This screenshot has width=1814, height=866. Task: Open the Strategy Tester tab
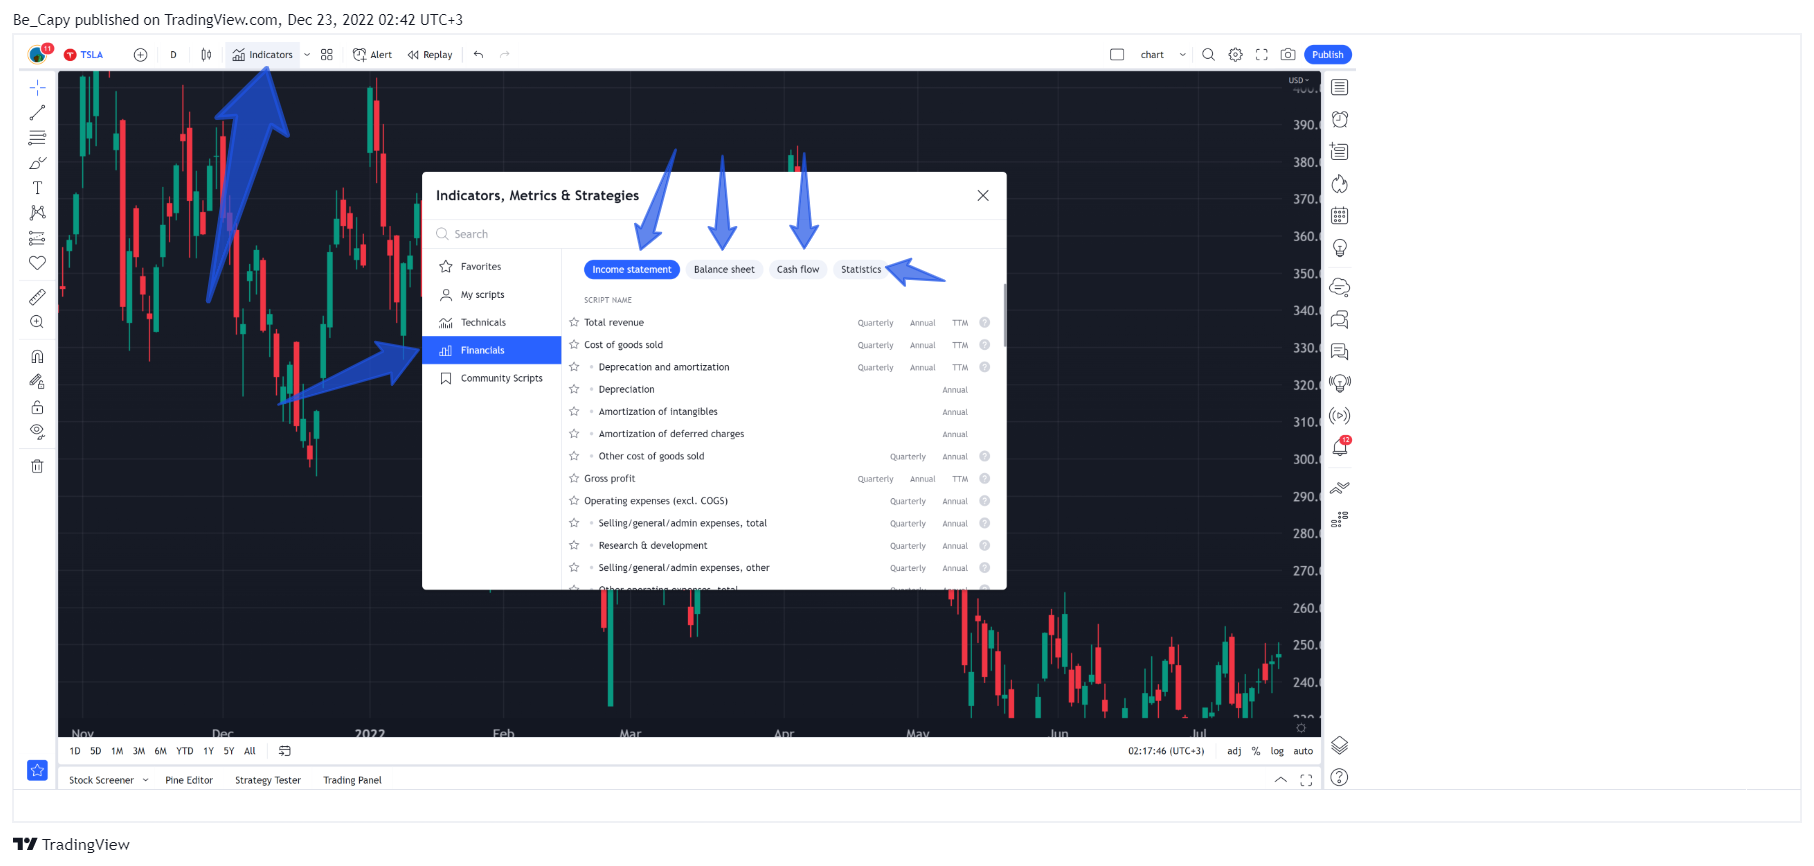268,780
